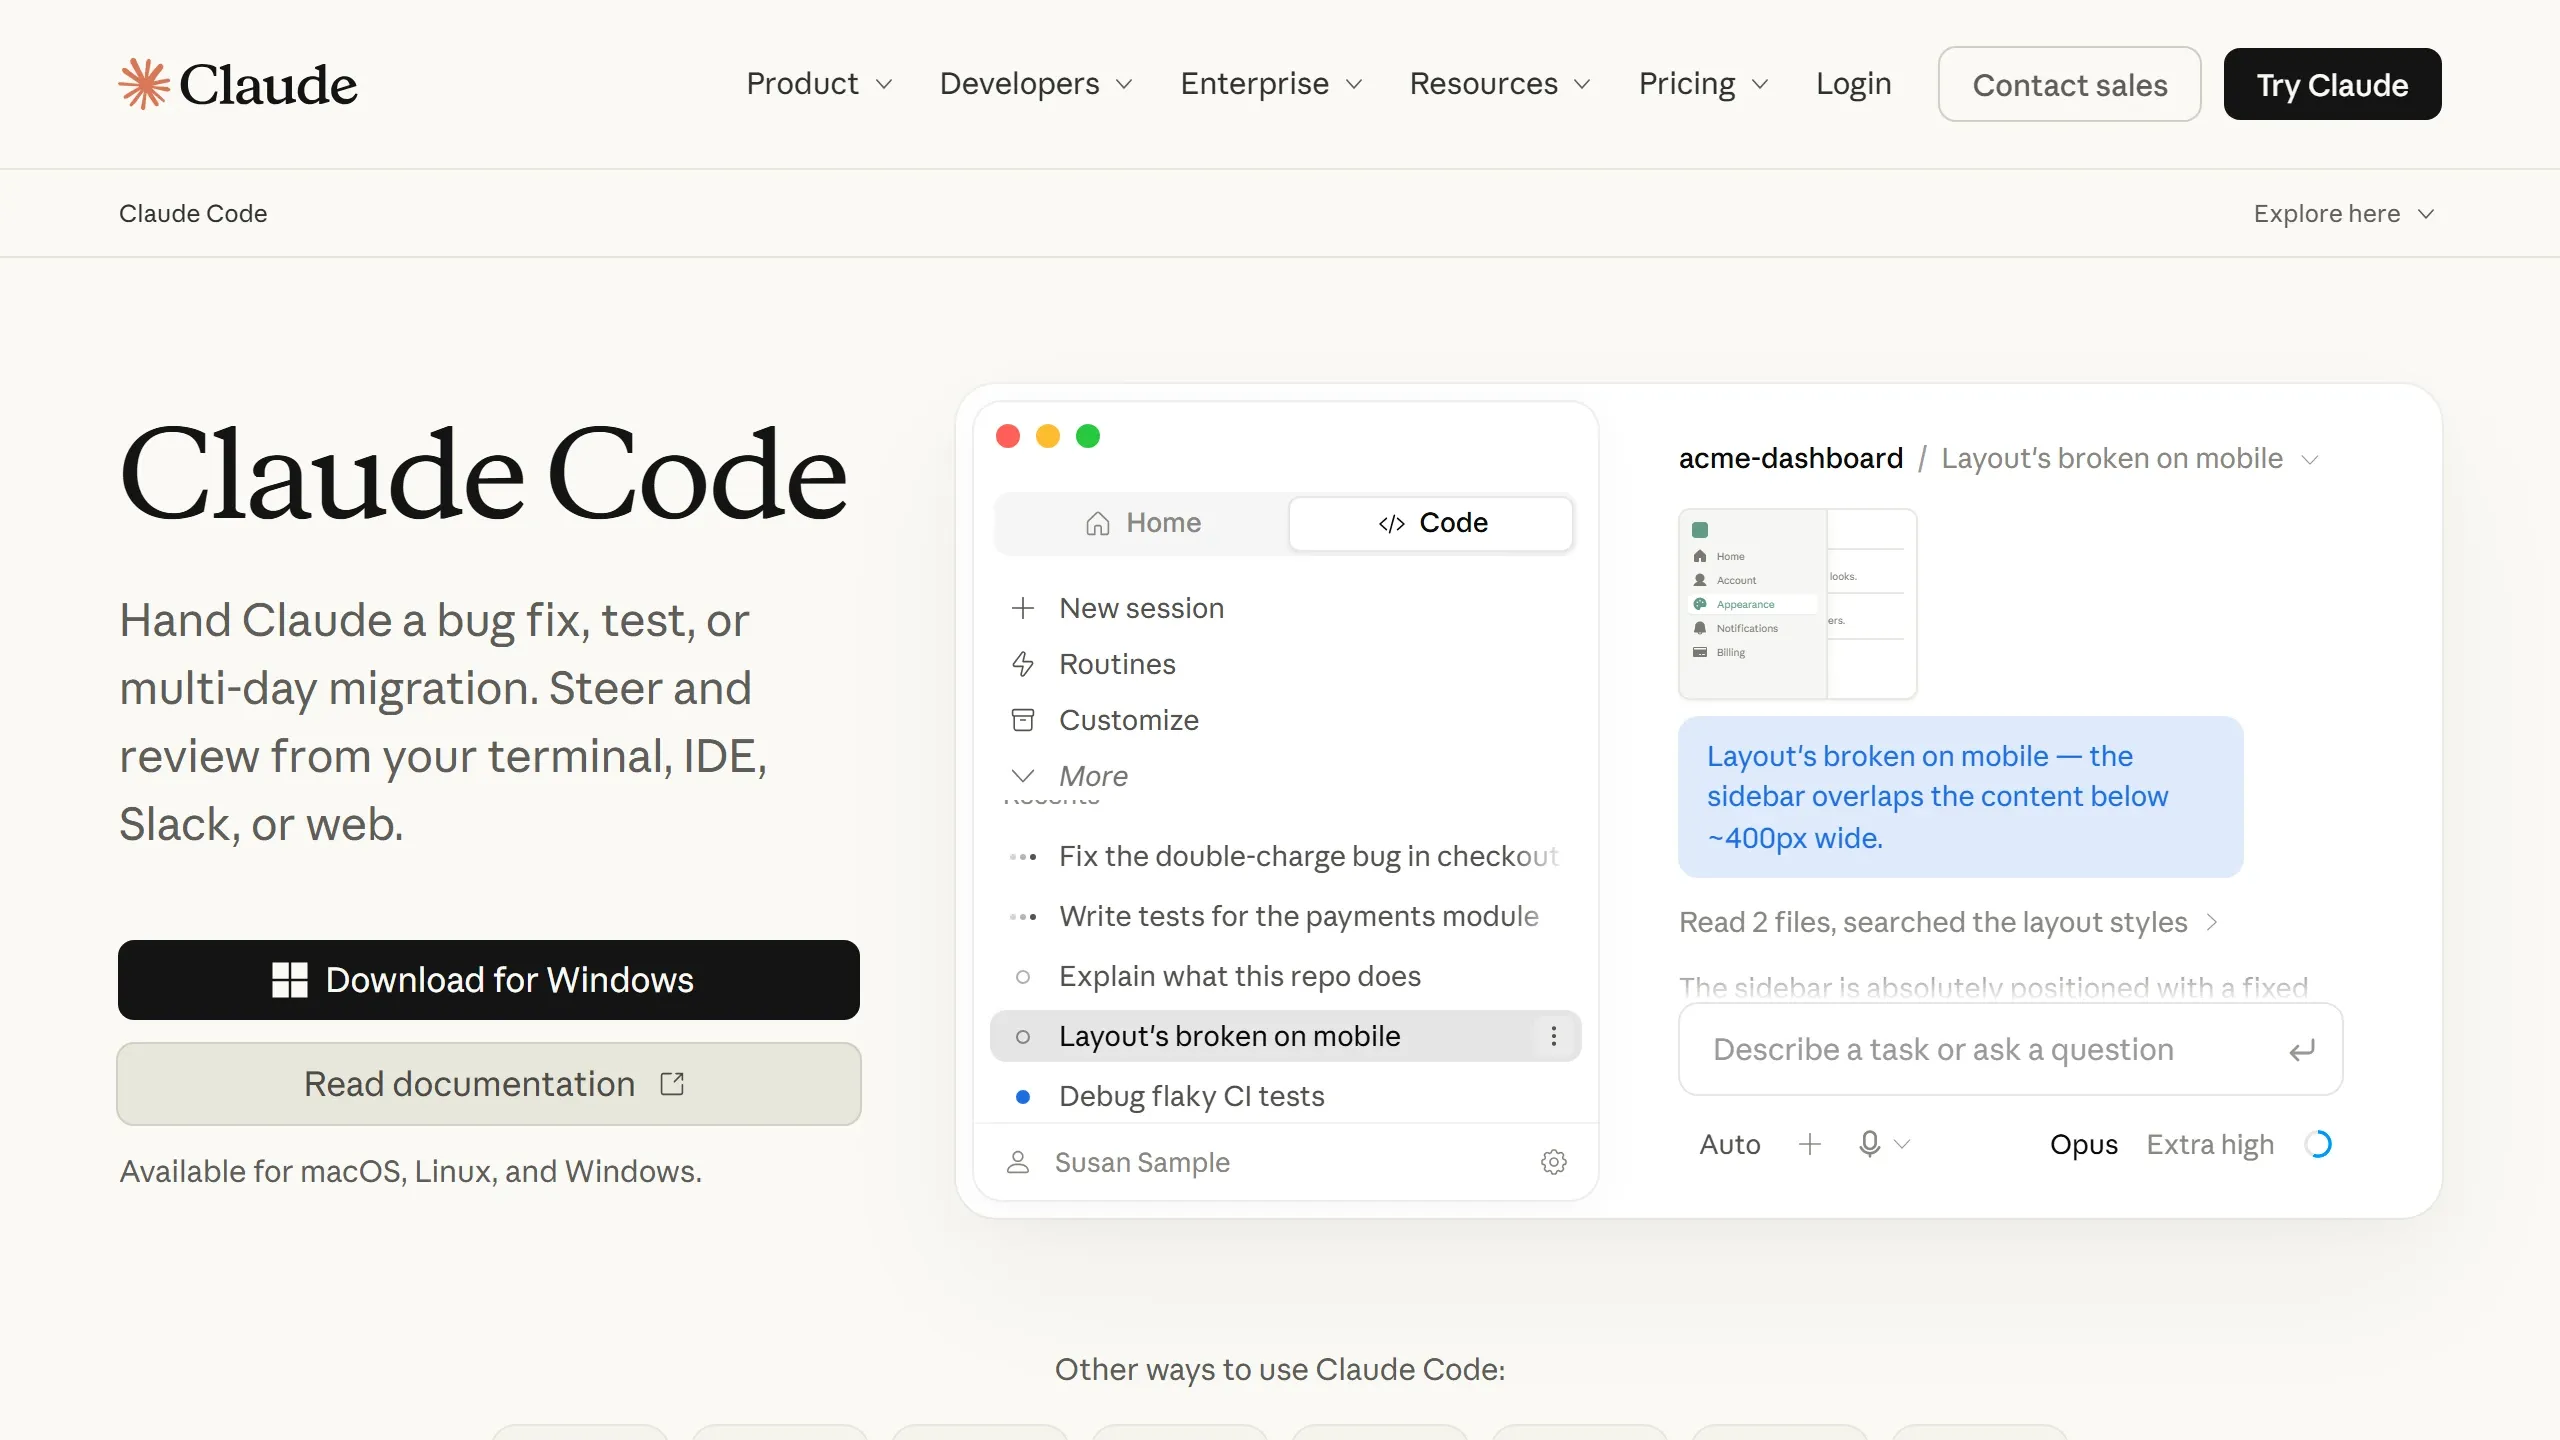Image resolution: width=2560 pixels, height=1440 pixels.
Task: Click the enter arrow icon in prompt box
Action: [2302, 1050]
